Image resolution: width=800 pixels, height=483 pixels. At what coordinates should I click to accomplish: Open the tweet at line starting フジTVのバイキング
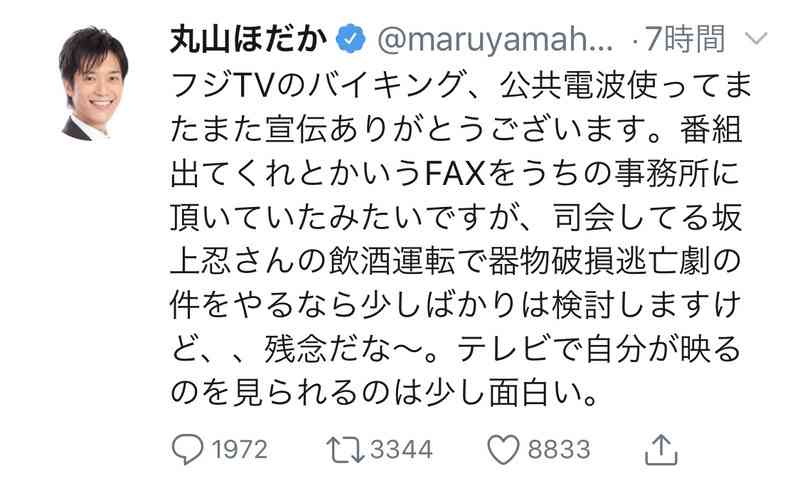461,85
